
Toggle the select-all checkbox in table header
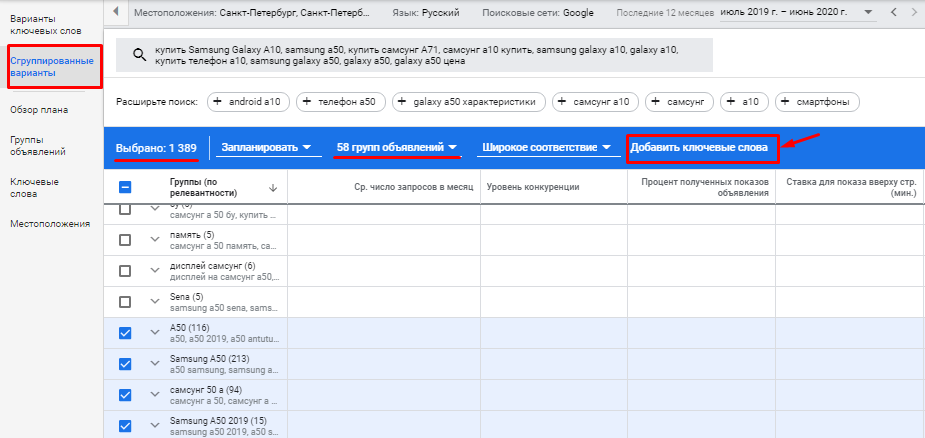tap(125, 187)
